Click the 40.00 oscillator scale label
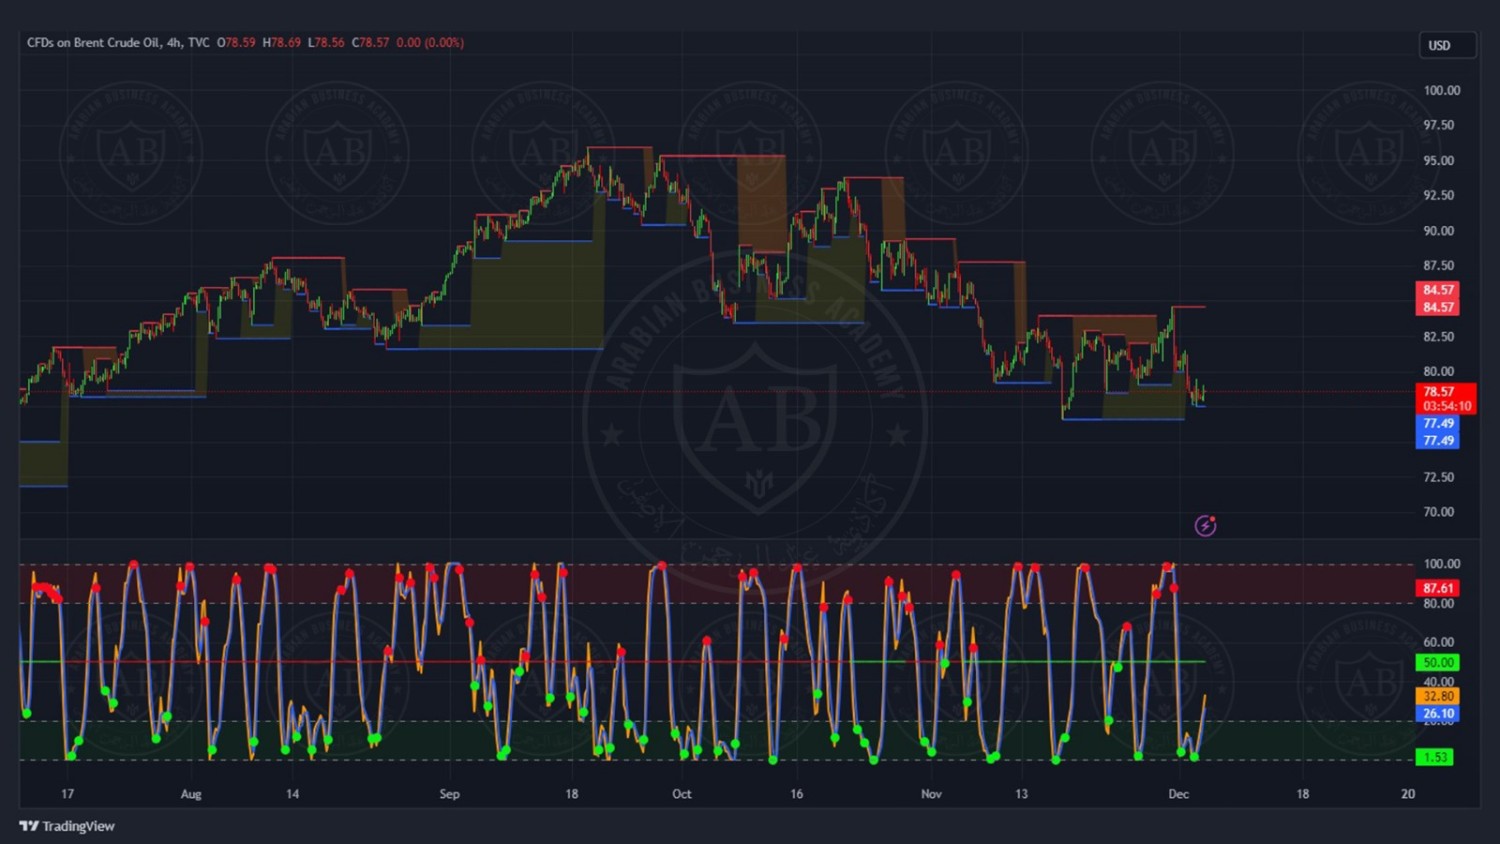Viewport: 1500px width, 844px height. point(1438,681)
